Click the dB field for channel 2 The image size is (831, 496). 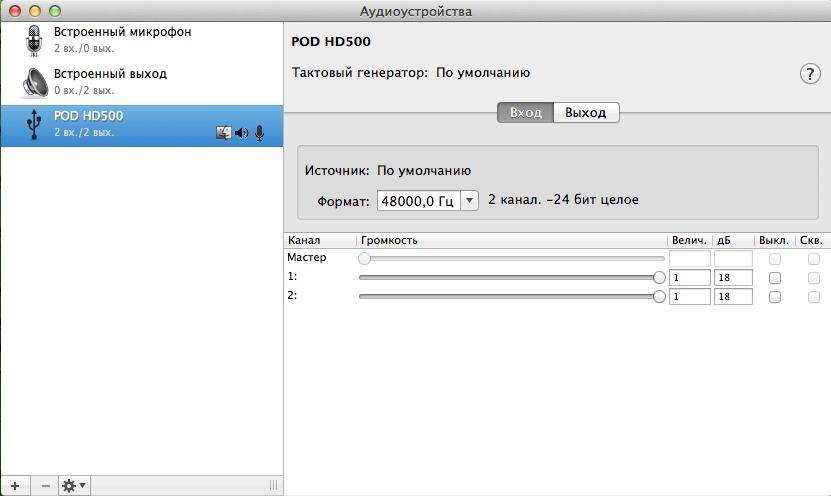733,297
